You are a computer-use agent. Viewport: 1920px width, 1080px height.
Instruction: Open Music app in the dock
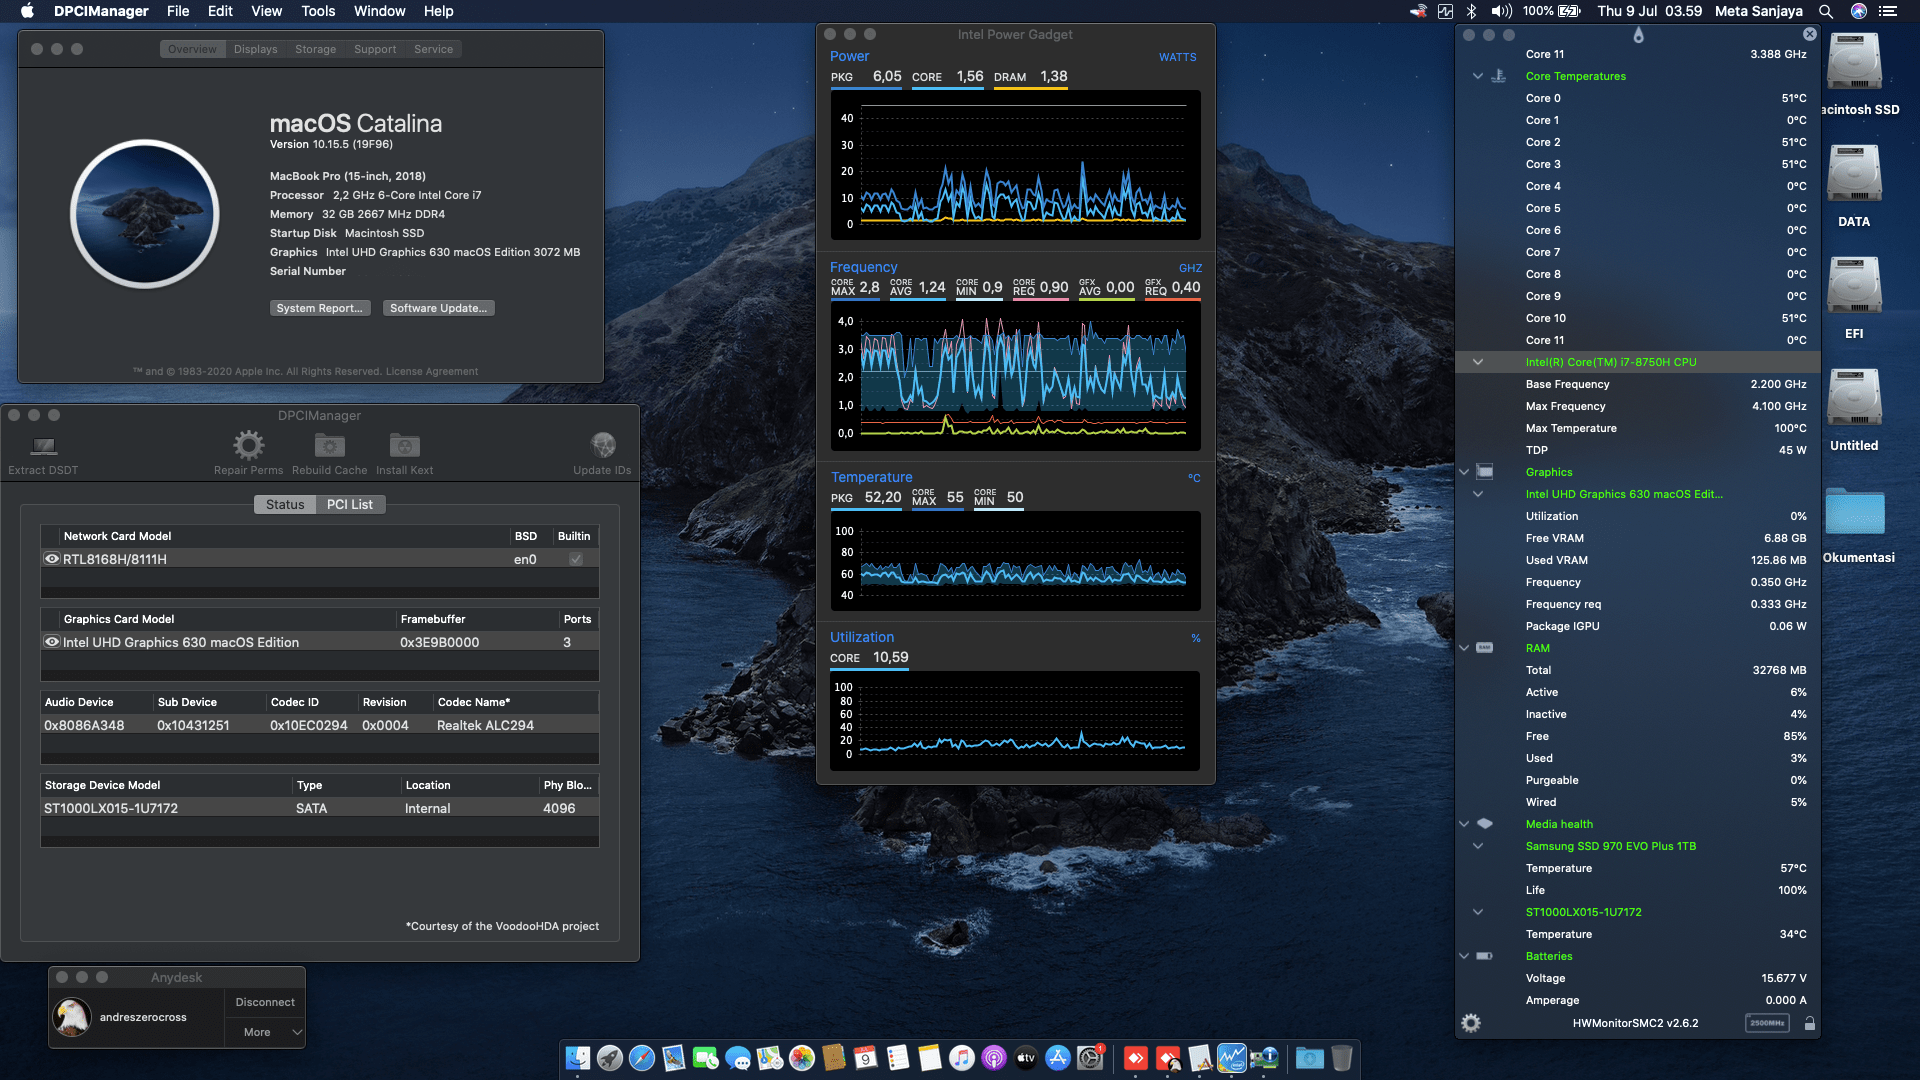(962, 1058)
